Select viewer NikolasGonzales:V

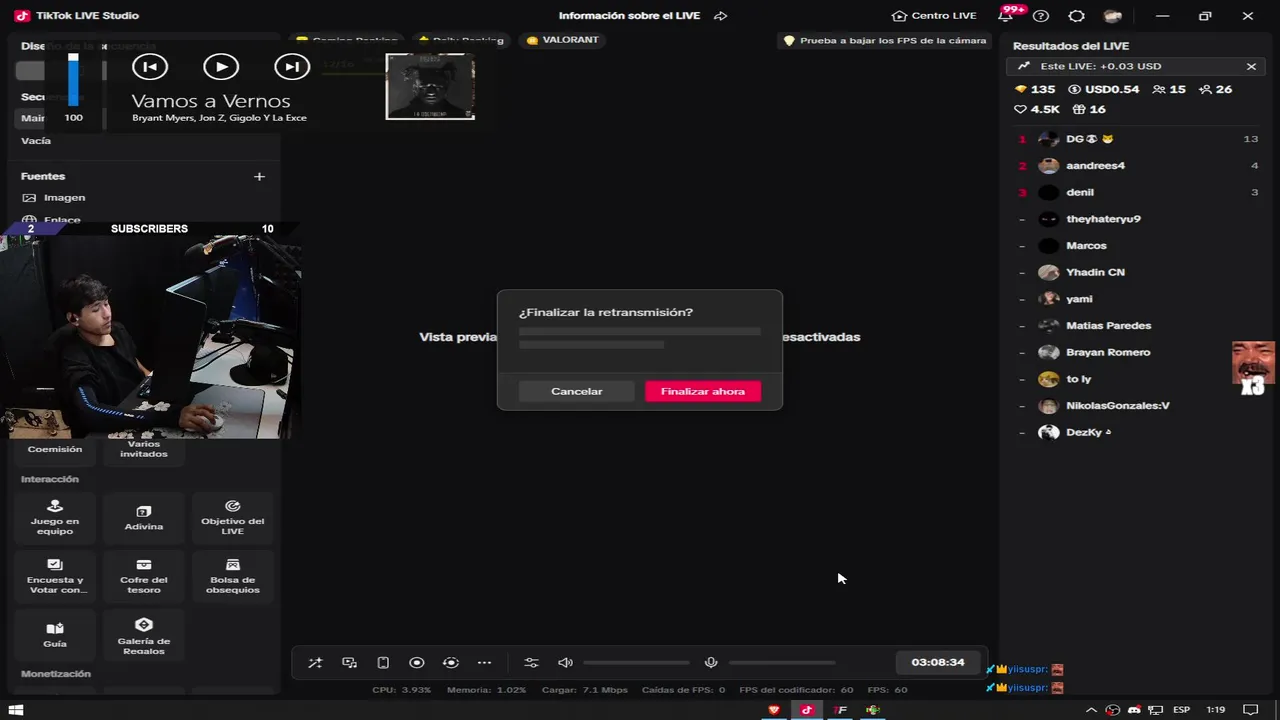[x=1138, y=406]
